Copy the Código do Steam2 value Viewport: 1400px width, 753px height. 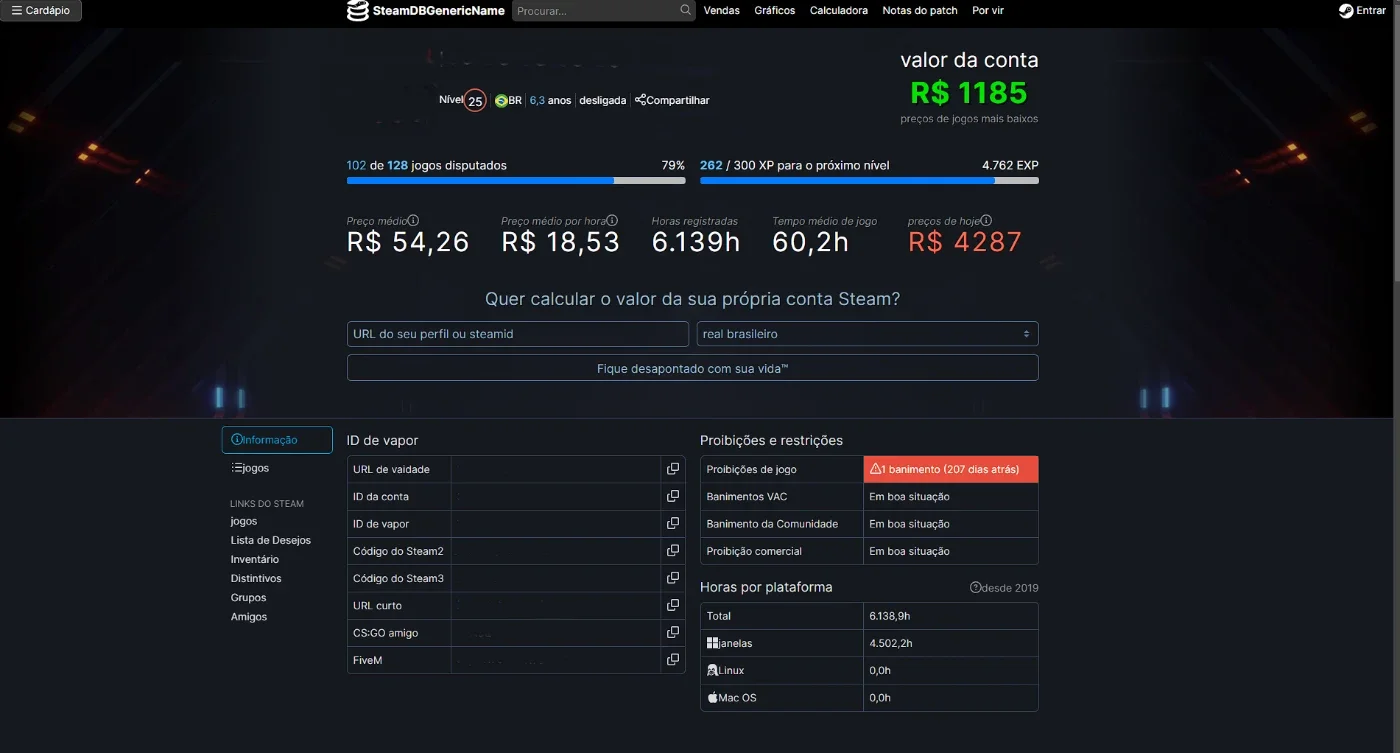click(x=673, y=551)
